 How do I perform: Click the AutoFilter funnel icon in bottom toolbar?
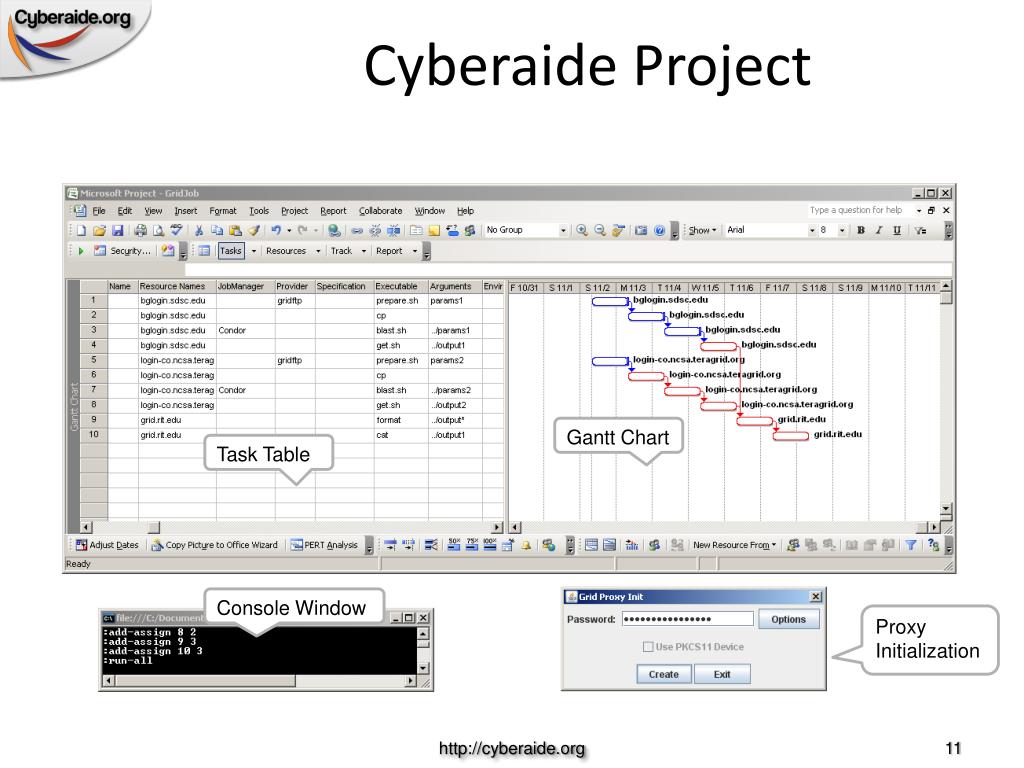click(910, 545)
